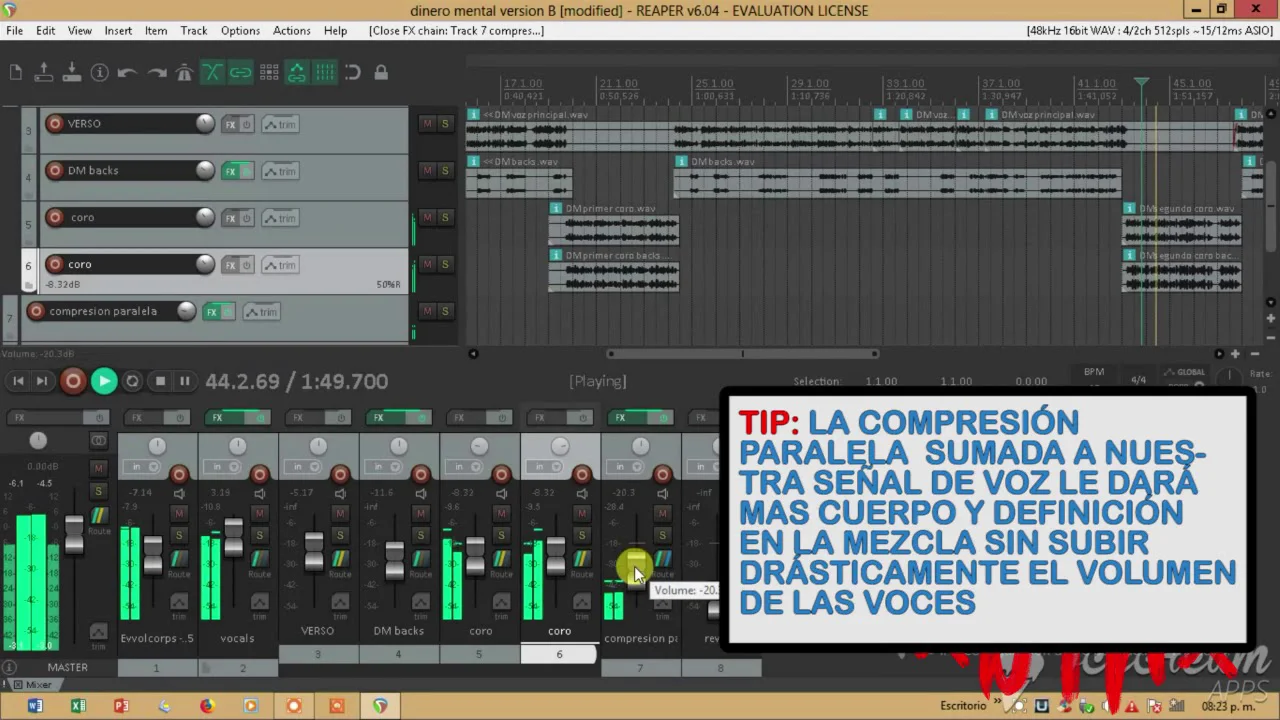Mute compresion paralela in track panel

(427, 311)
